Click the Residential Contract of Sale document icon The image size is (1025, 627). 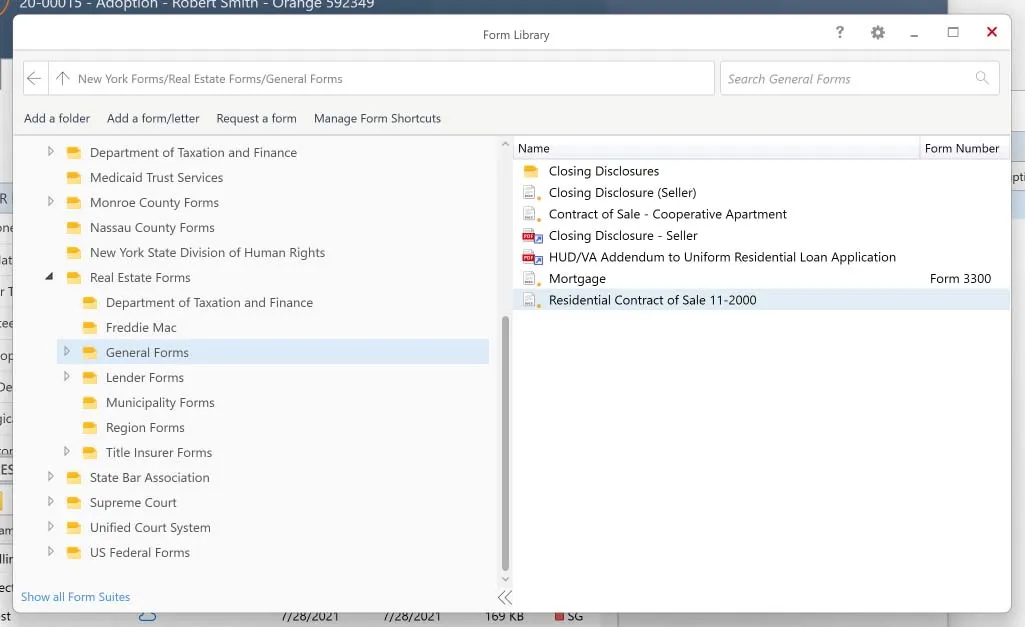pos(531,301)
